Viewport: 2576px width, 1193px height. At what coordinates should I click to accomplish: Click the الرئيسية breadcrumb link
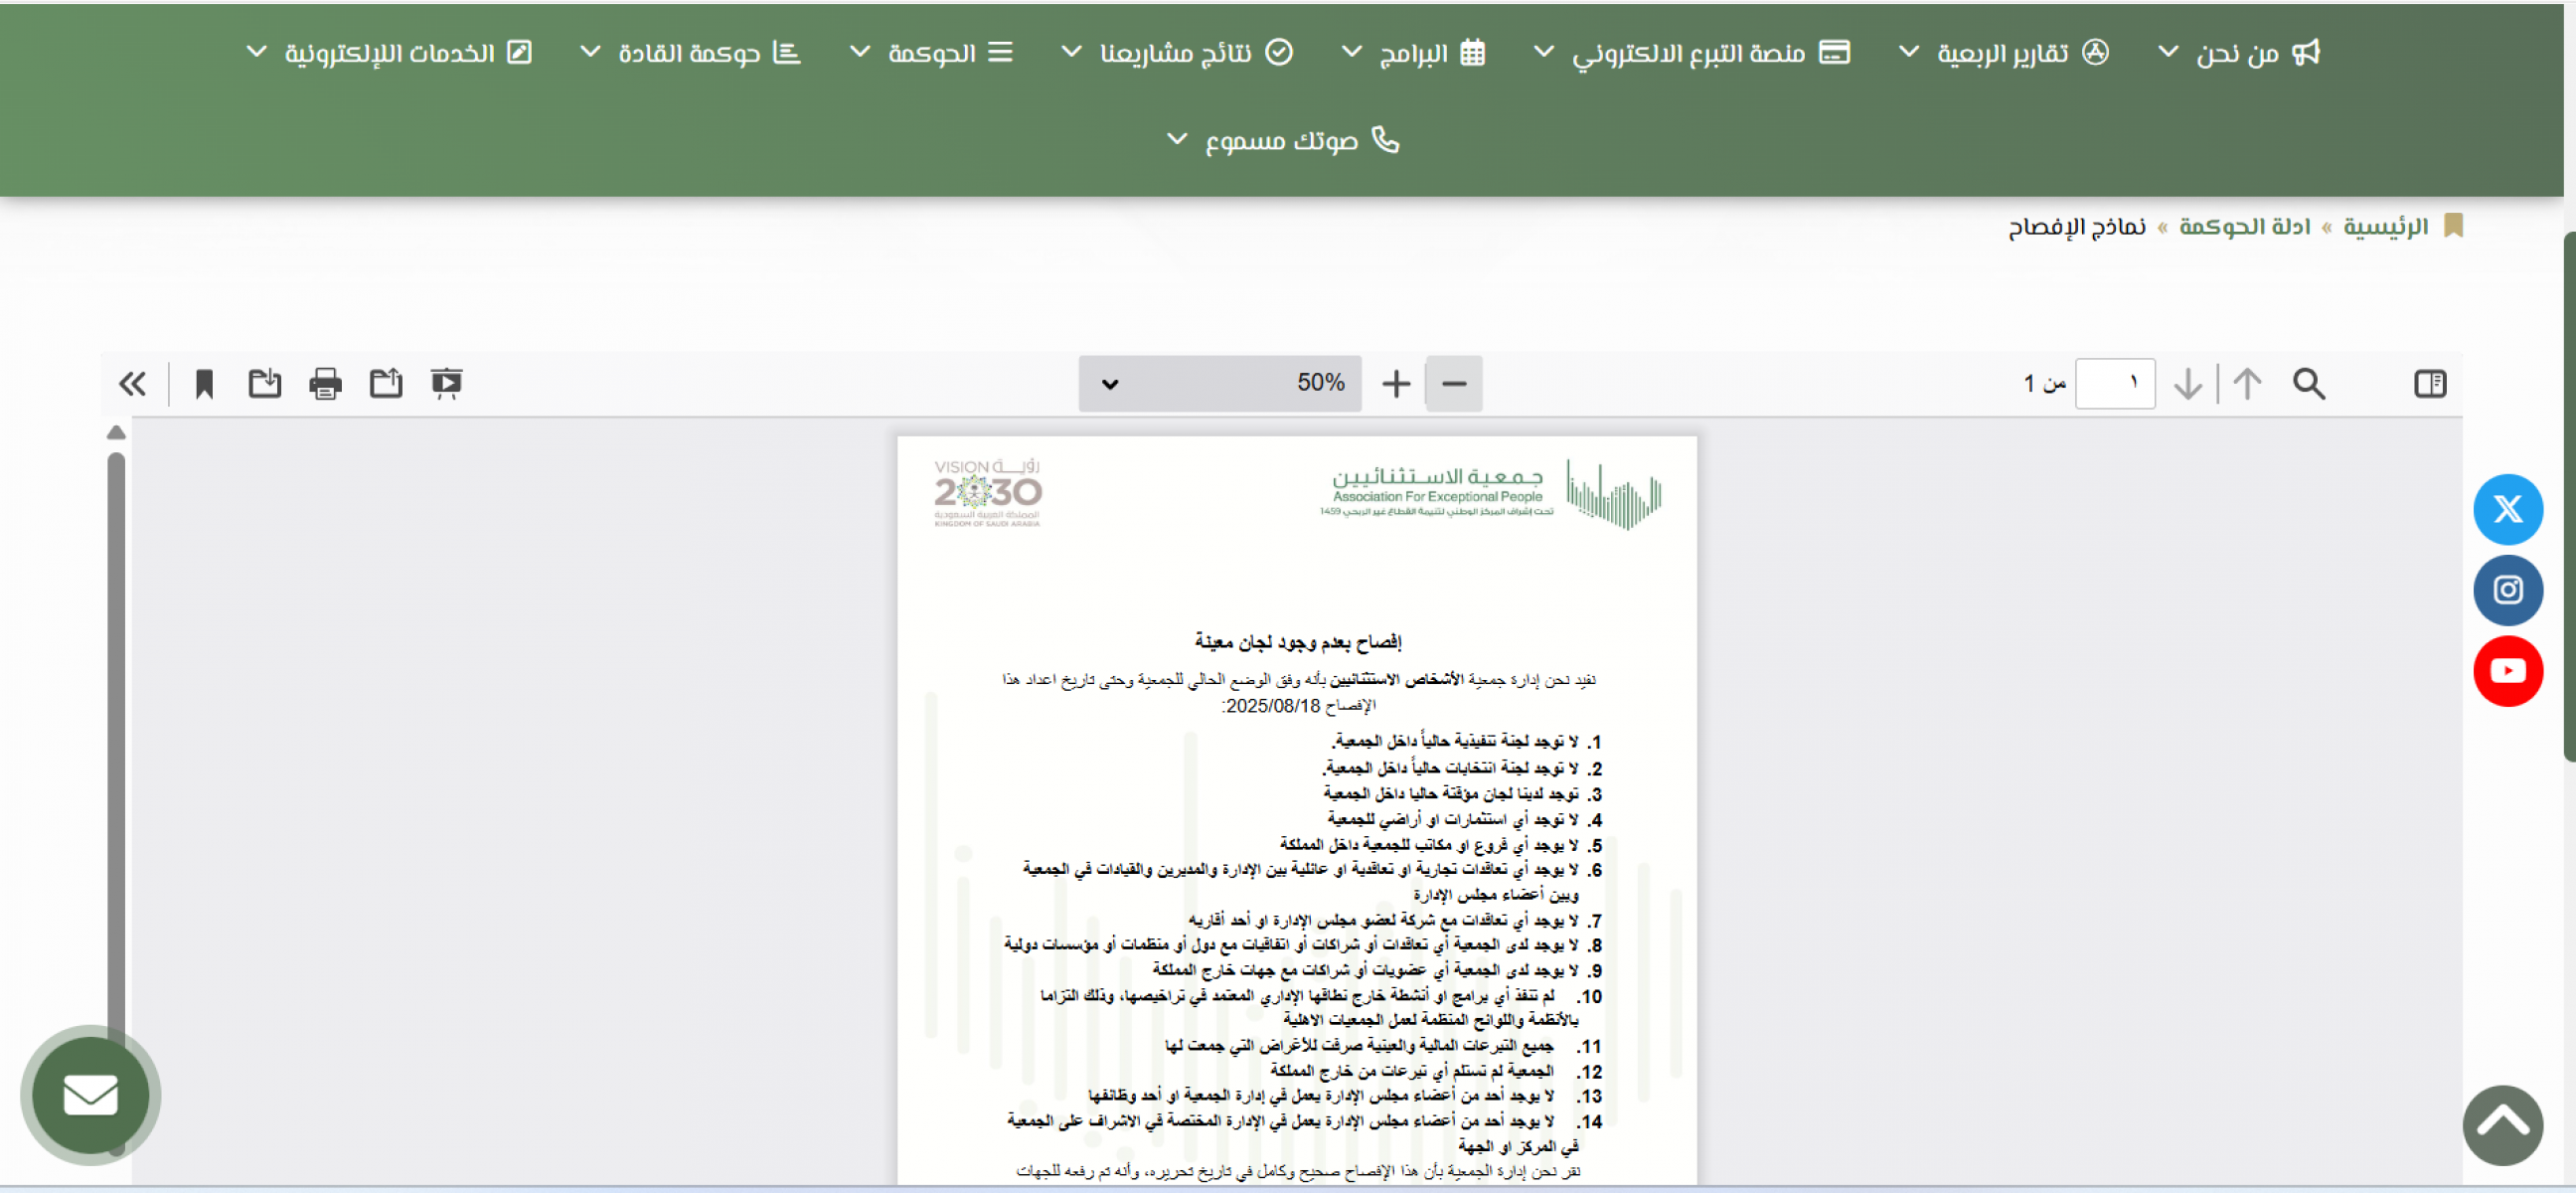coord(2385,227)
